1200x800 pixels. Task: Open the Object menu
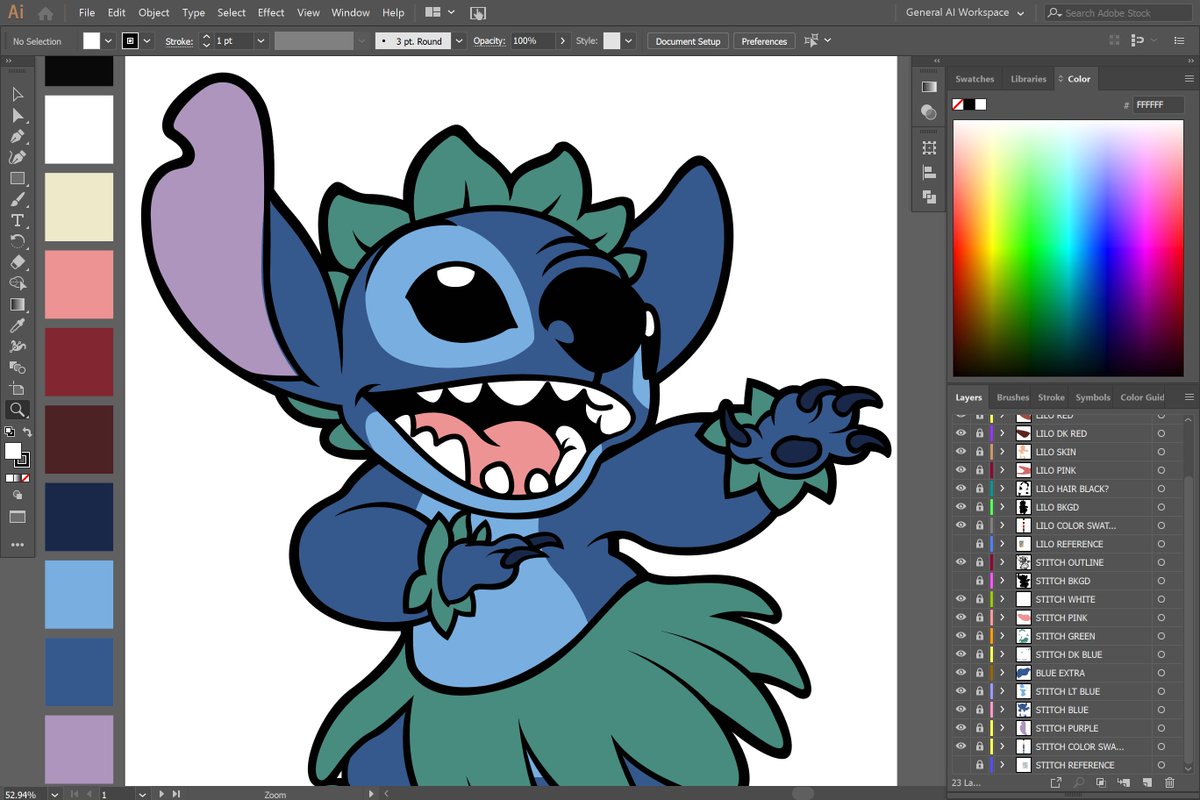(x=154, y=13)
